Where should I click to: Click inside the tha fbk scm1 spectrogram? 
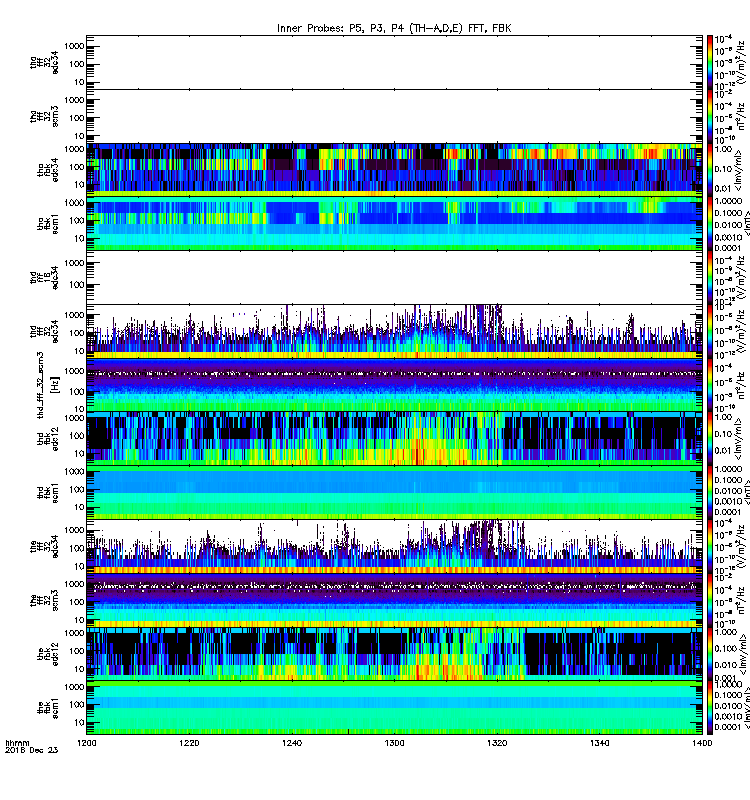pos(394,224)
